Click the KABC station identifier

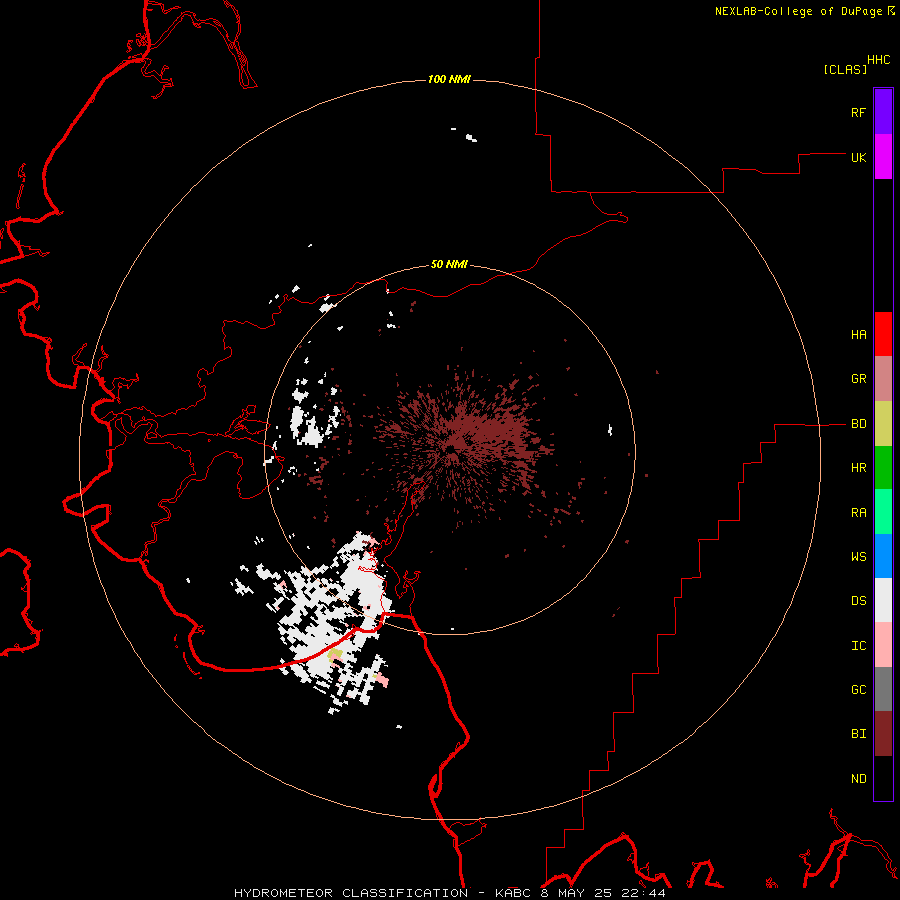click(x=513, y=893)
